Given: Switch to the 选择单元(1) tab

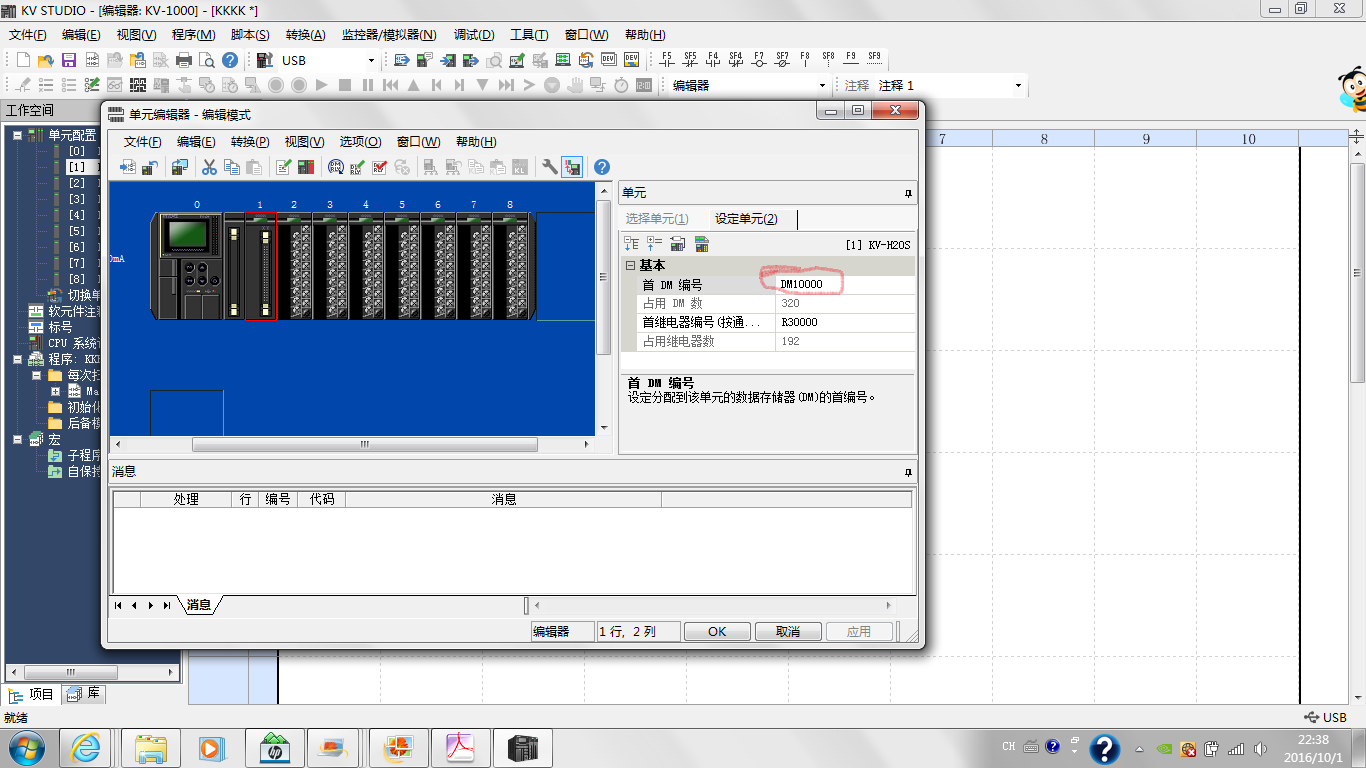Looking at the screenshot, I should pos(657,219).
